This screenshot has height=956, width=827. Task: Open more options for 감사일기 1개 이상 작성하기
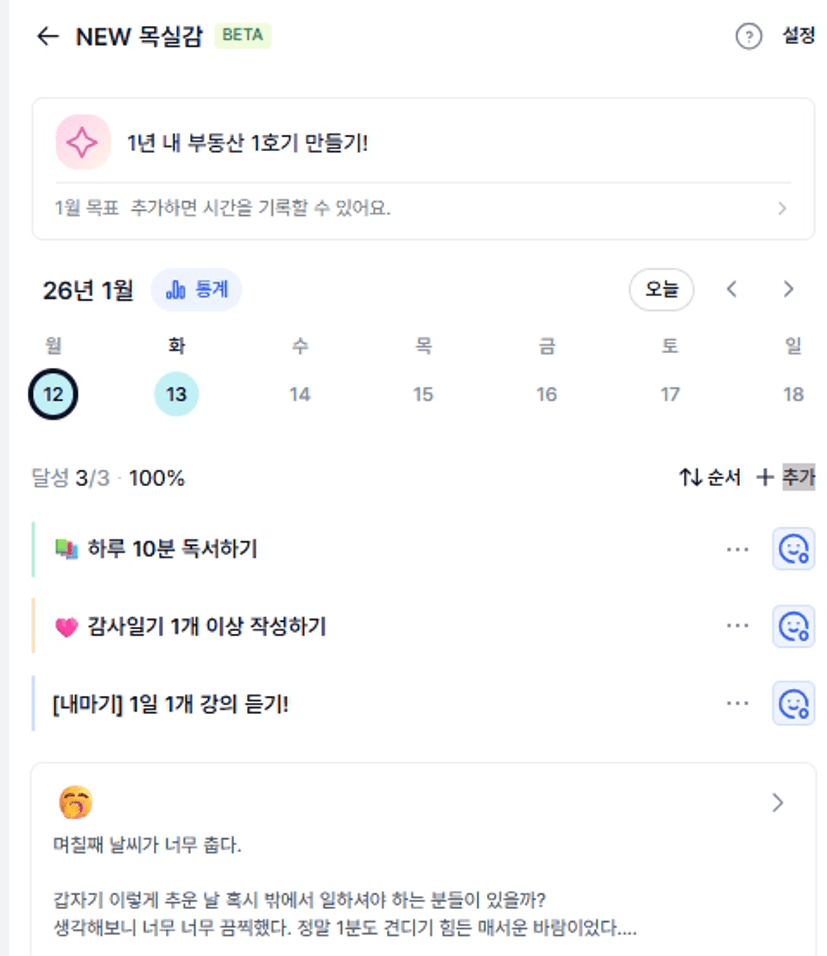tap(738, 626)
